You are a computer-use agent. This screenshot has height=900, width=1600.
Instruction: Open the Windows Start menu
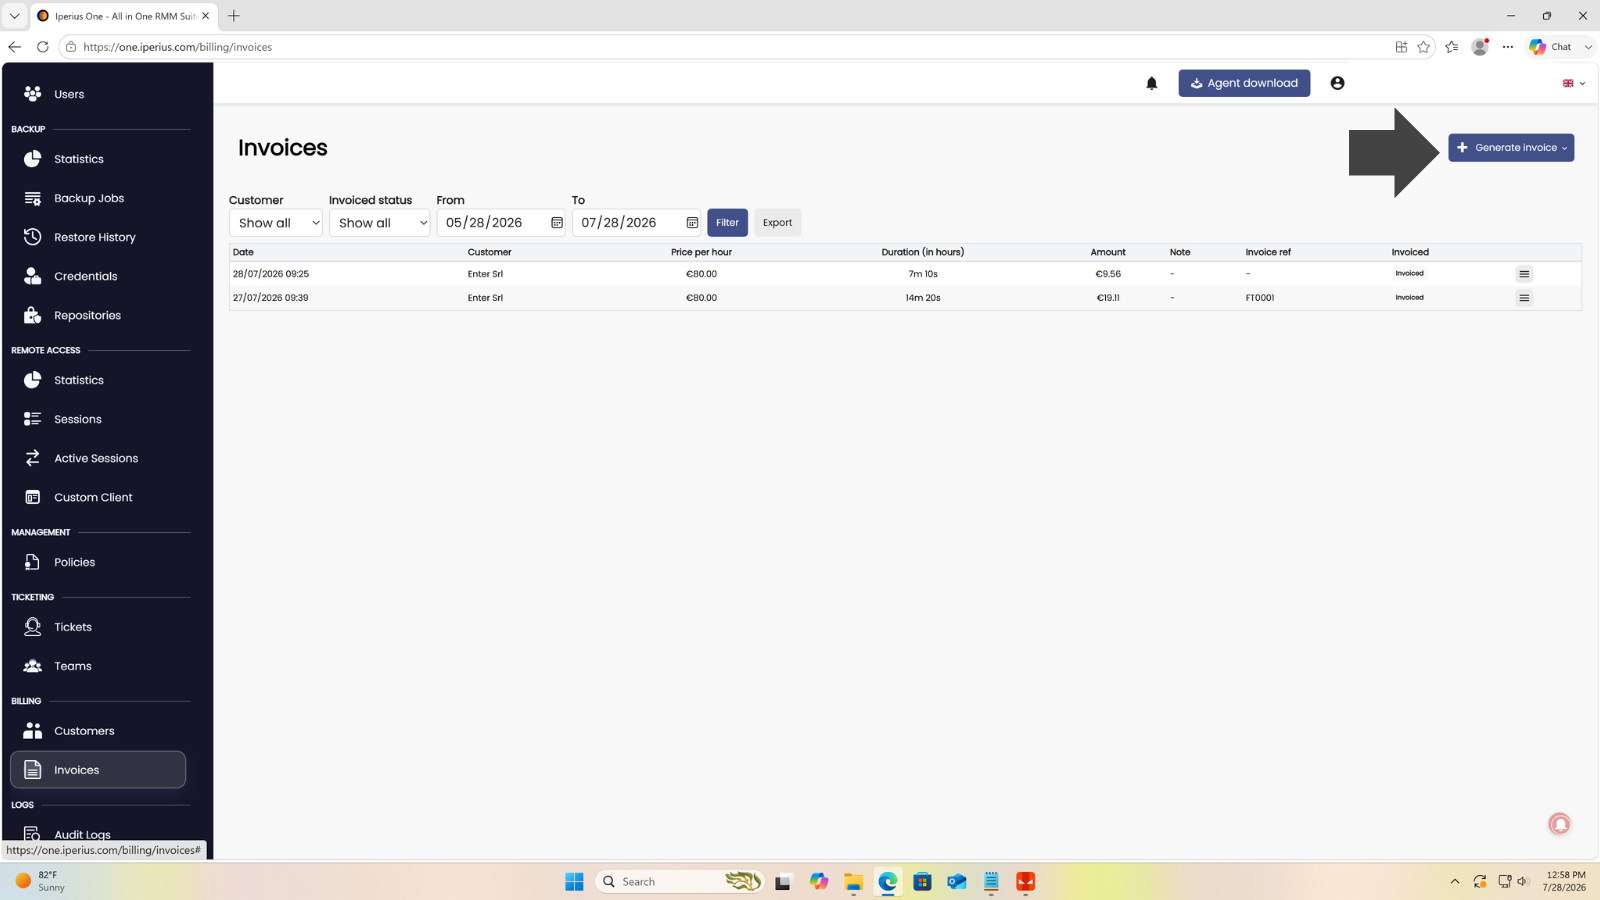[x=574, y=881]
